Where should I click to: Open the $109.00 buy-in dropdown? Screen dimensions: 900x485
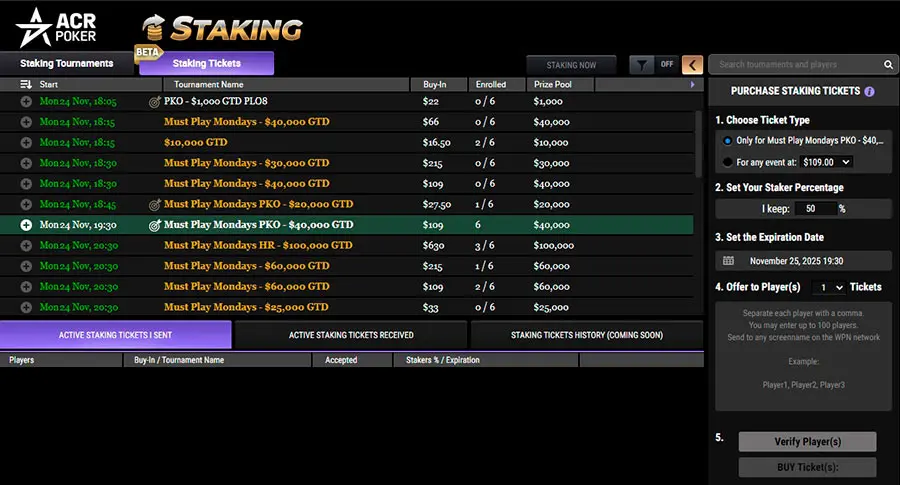pyautogui.click(x=826, y=162)
